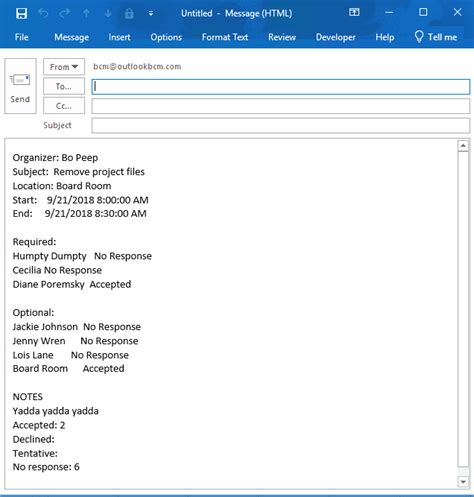Switch to the Format Text tab
Screen dimensions: 474x497
point(225,37)
